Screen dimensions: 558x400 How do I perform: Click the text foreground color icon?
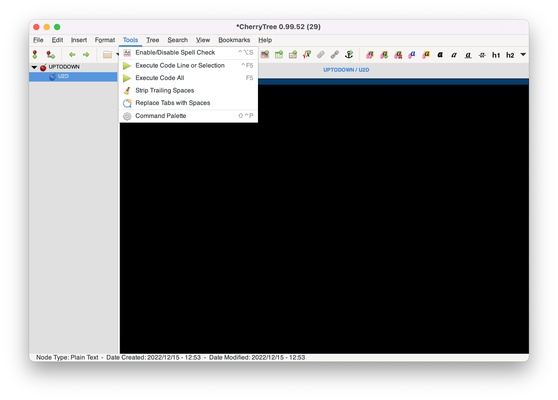click(x=412, y=55)
